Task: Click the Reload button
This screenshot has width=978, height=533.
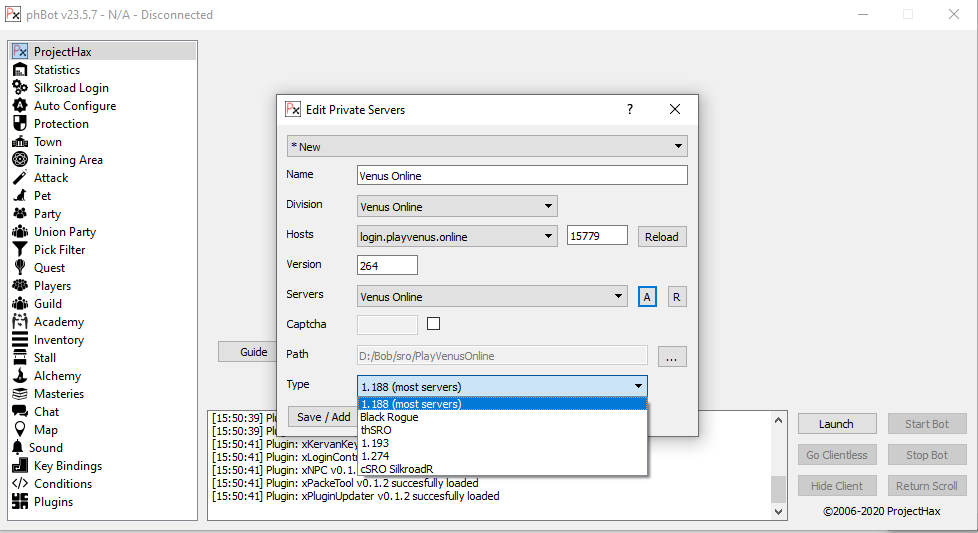Action: (x=661, y=237)
